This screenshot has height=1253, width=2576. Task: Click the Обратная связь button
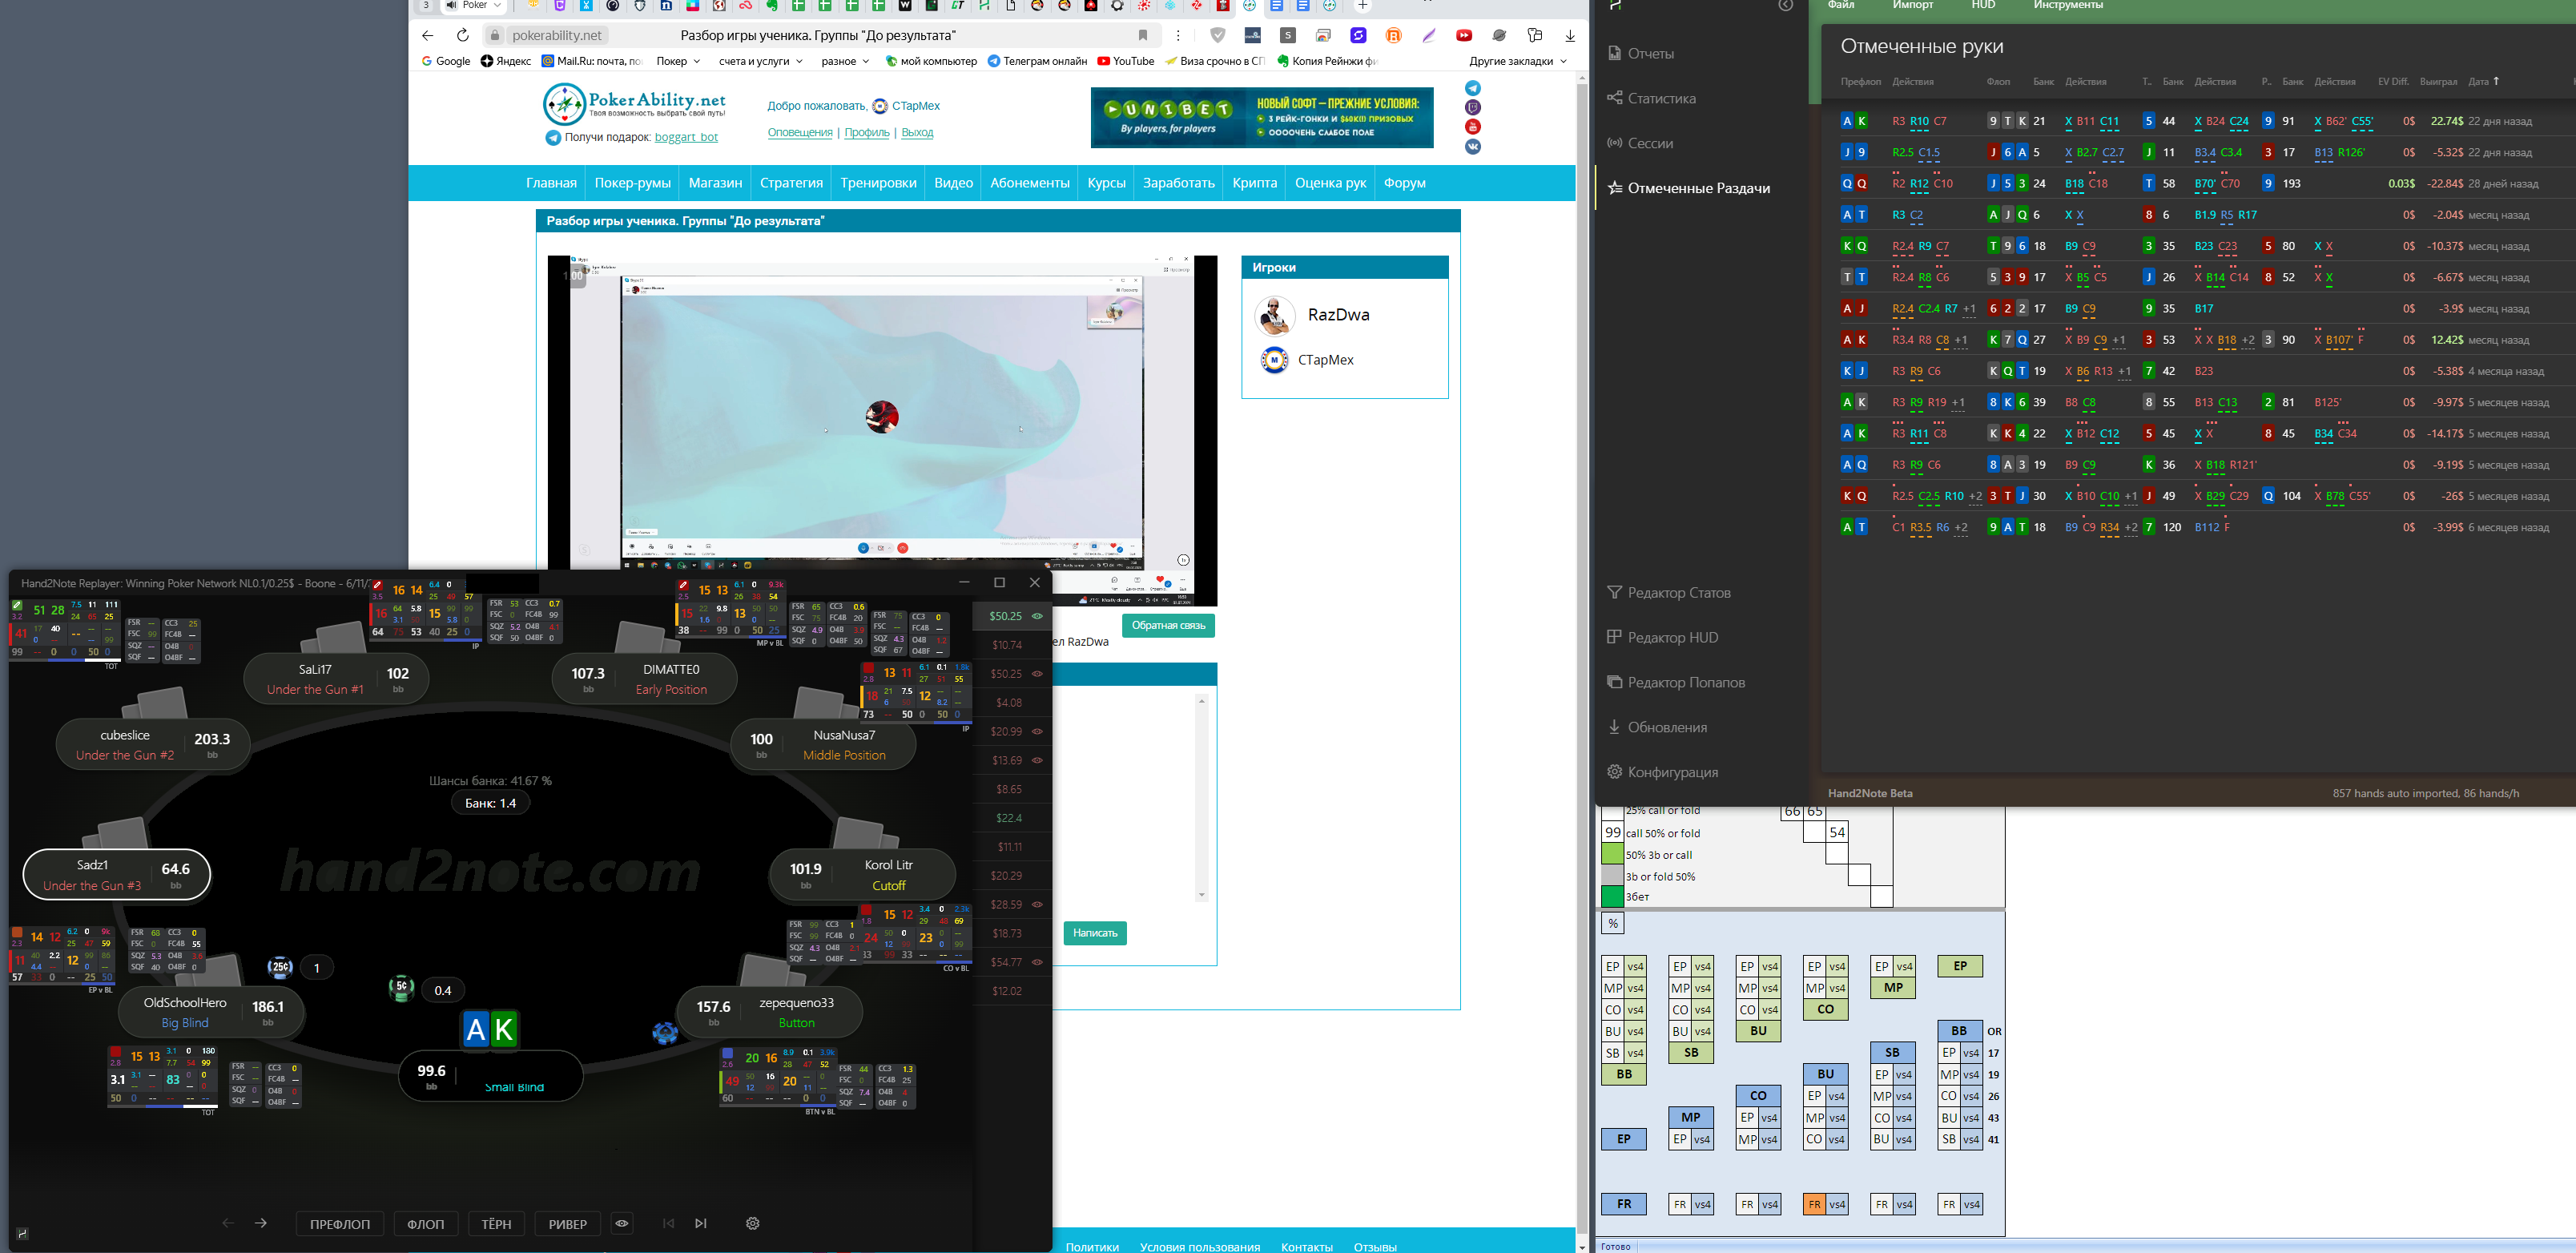(1168, 625)
